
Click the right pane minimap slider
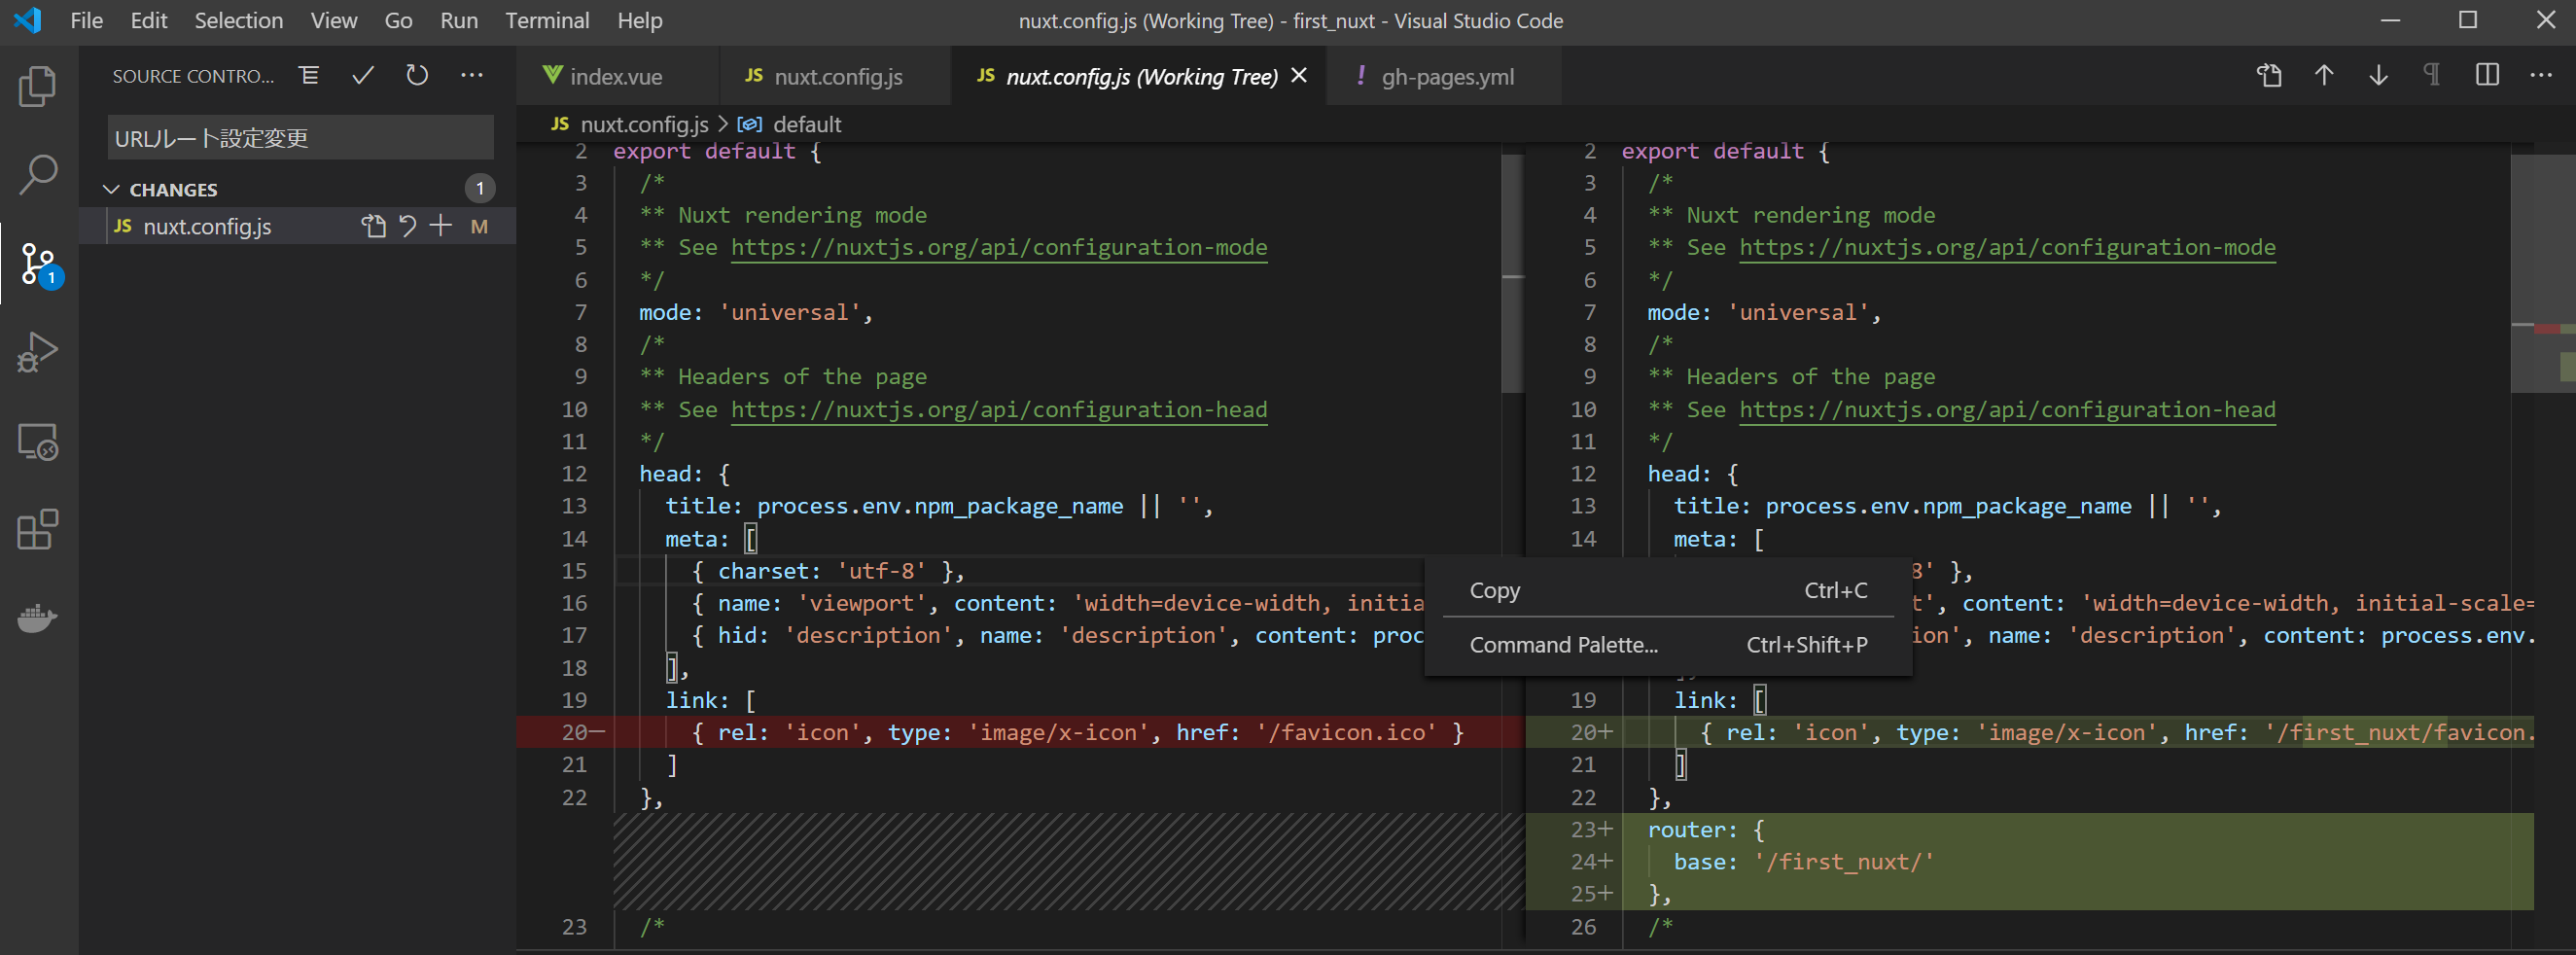[2542, 272]
